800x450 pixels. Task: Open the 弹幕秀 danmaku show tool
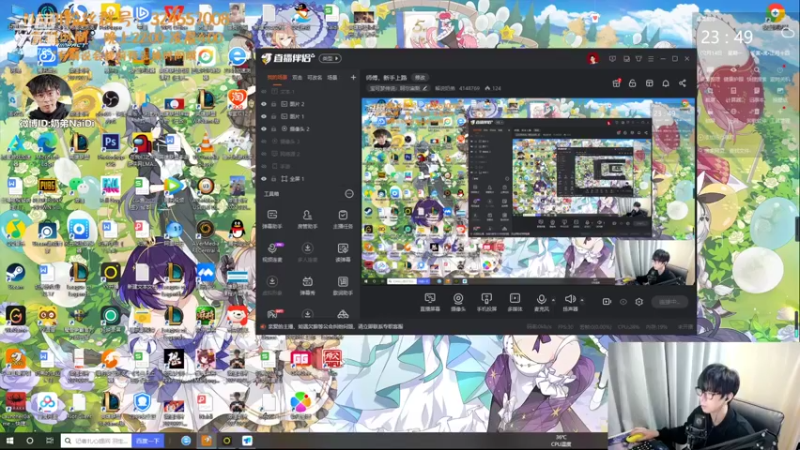point(307,286)
